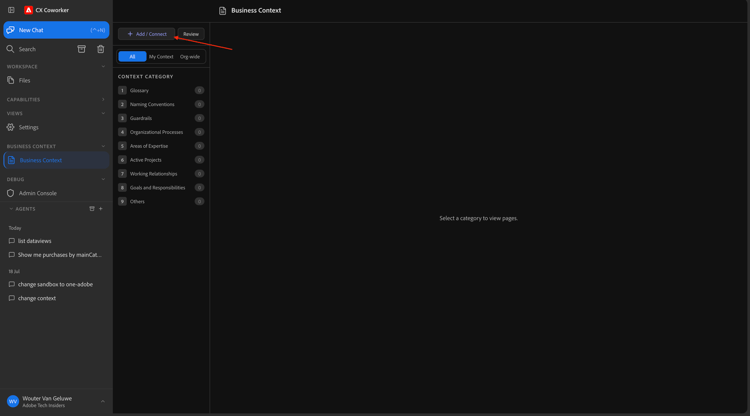Select the Areas of Expertise category

coord(161,146)
